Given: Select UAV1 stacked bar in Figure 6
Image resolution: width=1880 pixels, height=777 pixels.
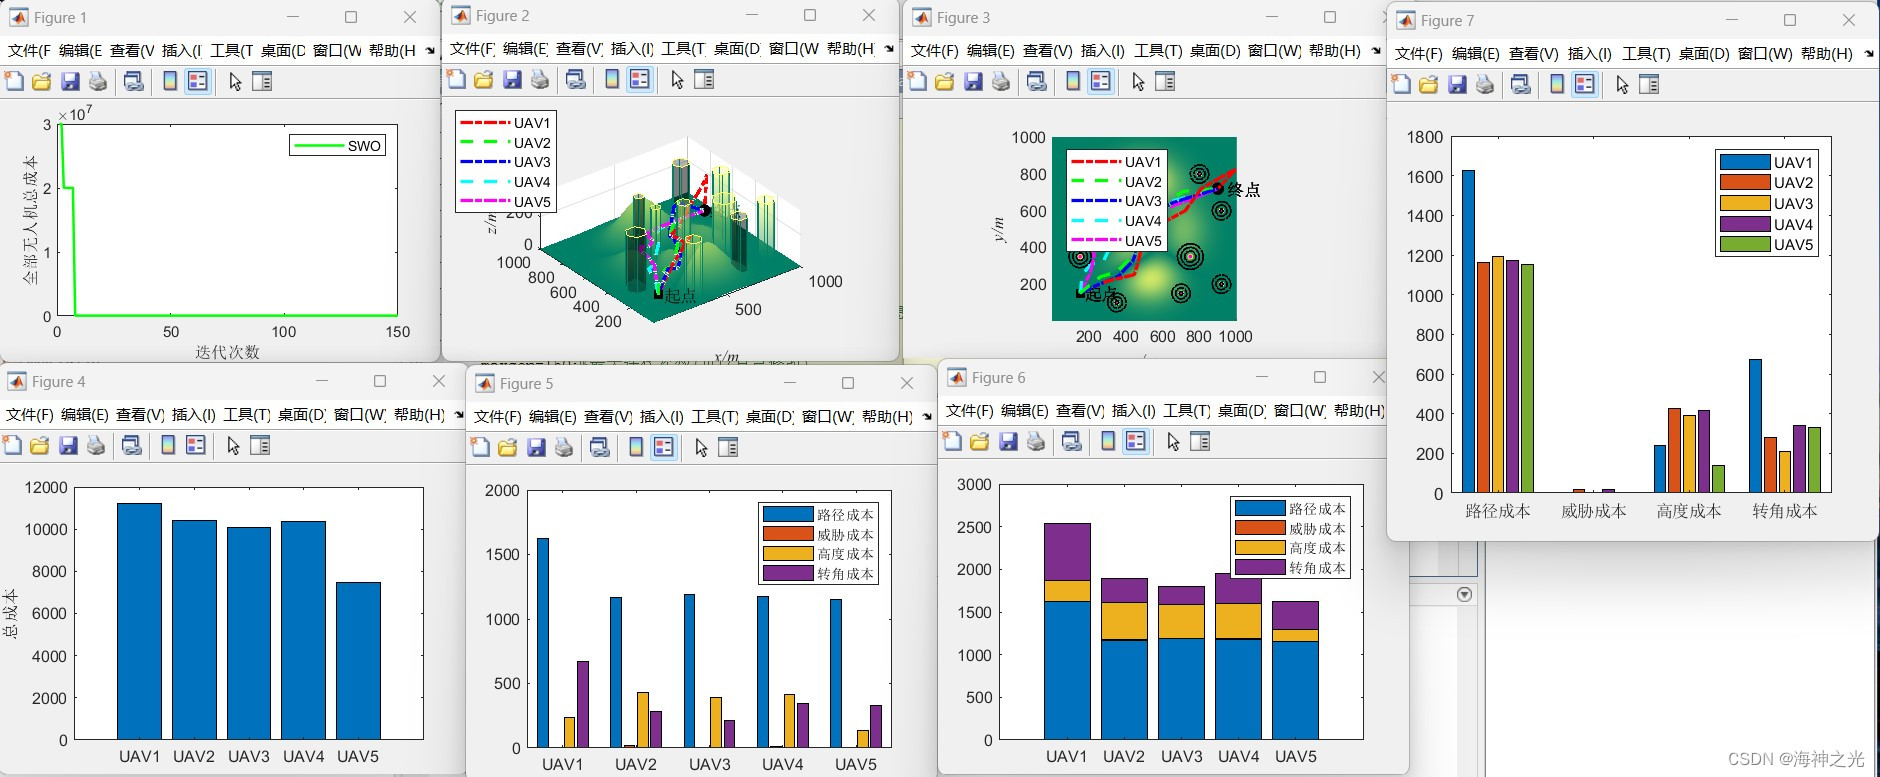Looking at the screenshot, I should [x=1067, y=631].
